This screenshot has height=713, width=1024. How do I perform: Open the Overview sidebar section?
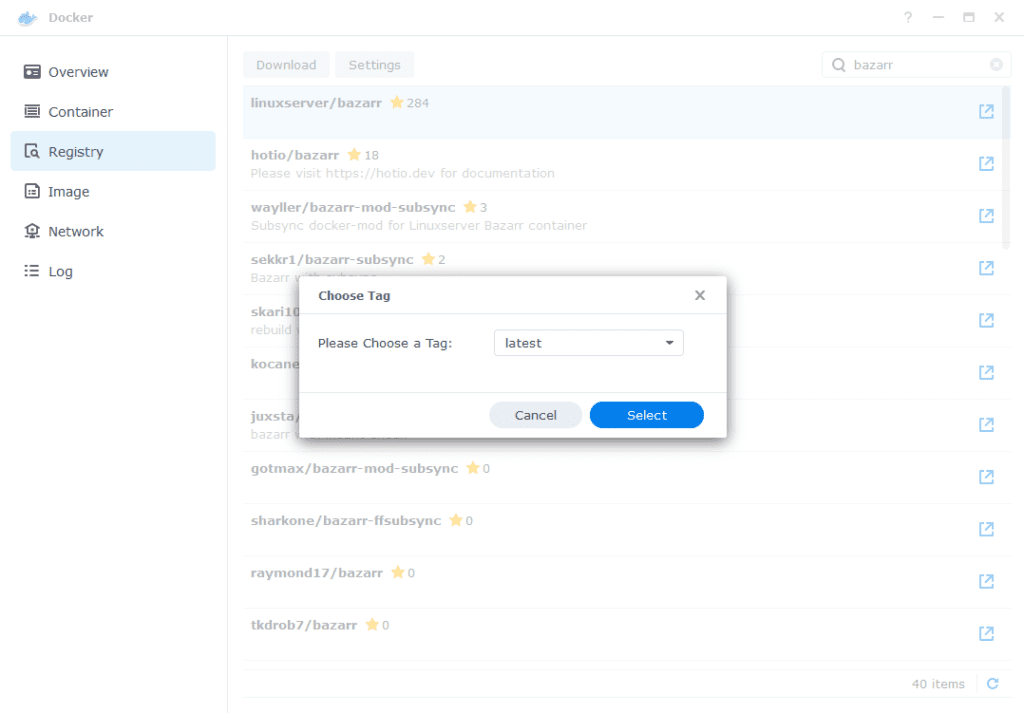[113, 72]
